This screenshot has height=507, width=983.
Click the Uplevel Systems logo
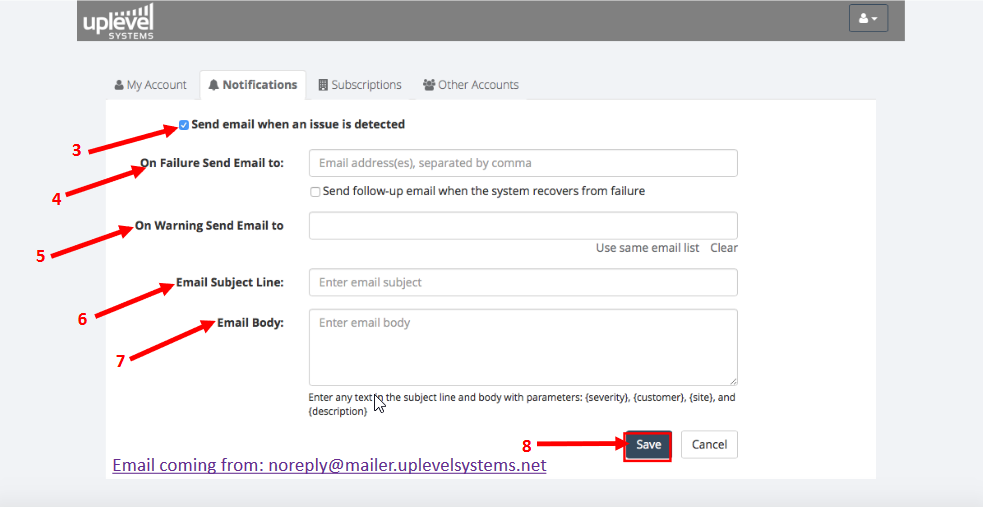(x=118, y=21)
